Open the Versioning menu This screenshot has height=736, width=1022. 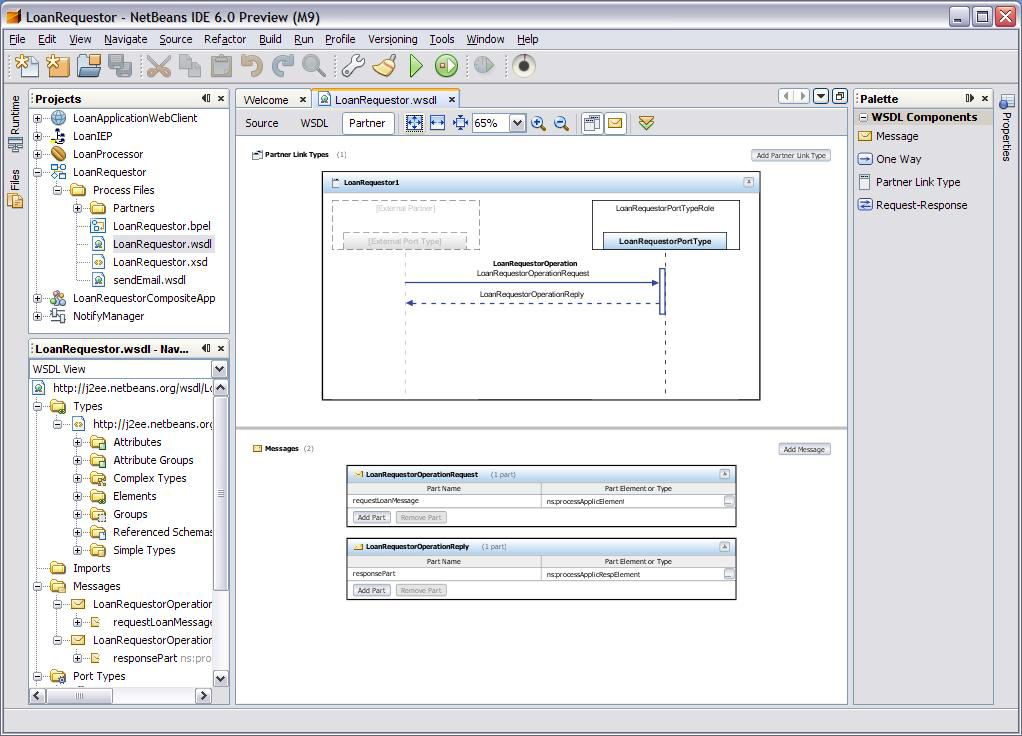392,39
